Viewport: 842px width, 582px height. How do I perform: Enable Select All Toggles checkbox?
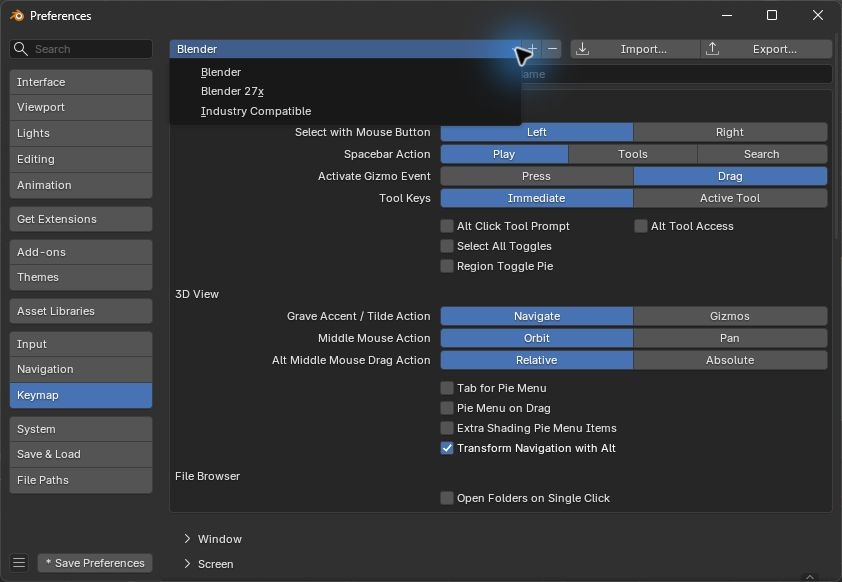447,246
